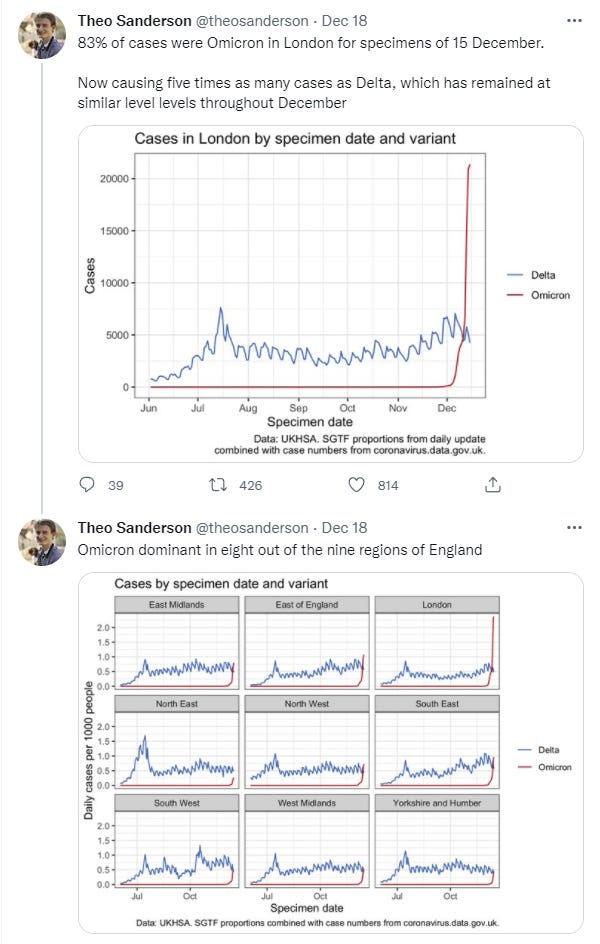The width and height of the screenshot is (600, 944).
Task: Click the tweet text about Omicron dominant regions
Action: click(280, 549)
